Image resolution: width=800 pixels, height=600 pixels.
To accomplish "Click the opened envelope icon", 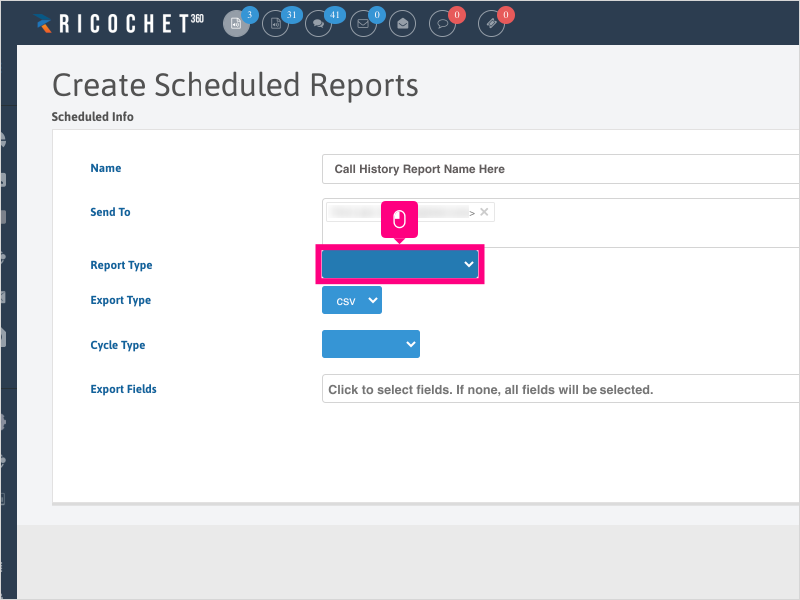I will tap(403, 23).
